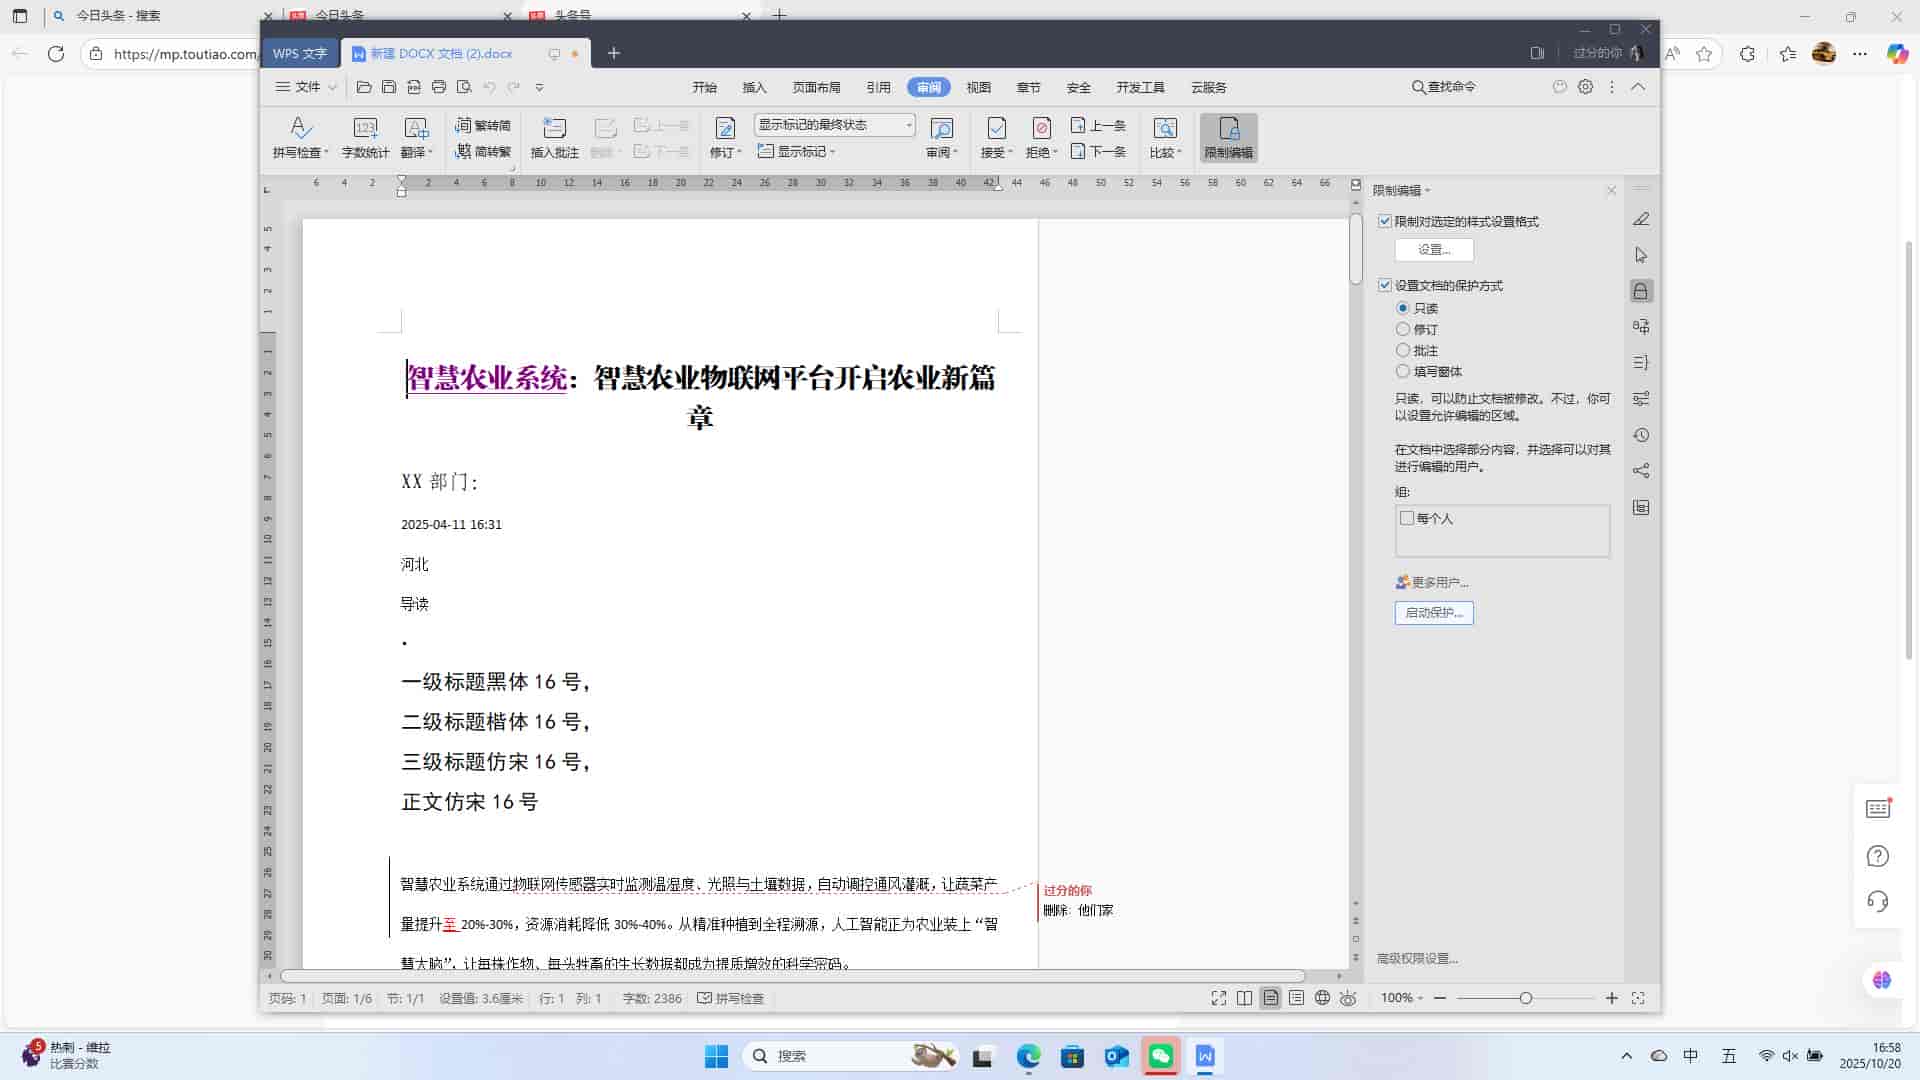The image size is (1920, 1080).
Task: Select the lock icon in the right sidebar
Action: [x=1640, y=291]
